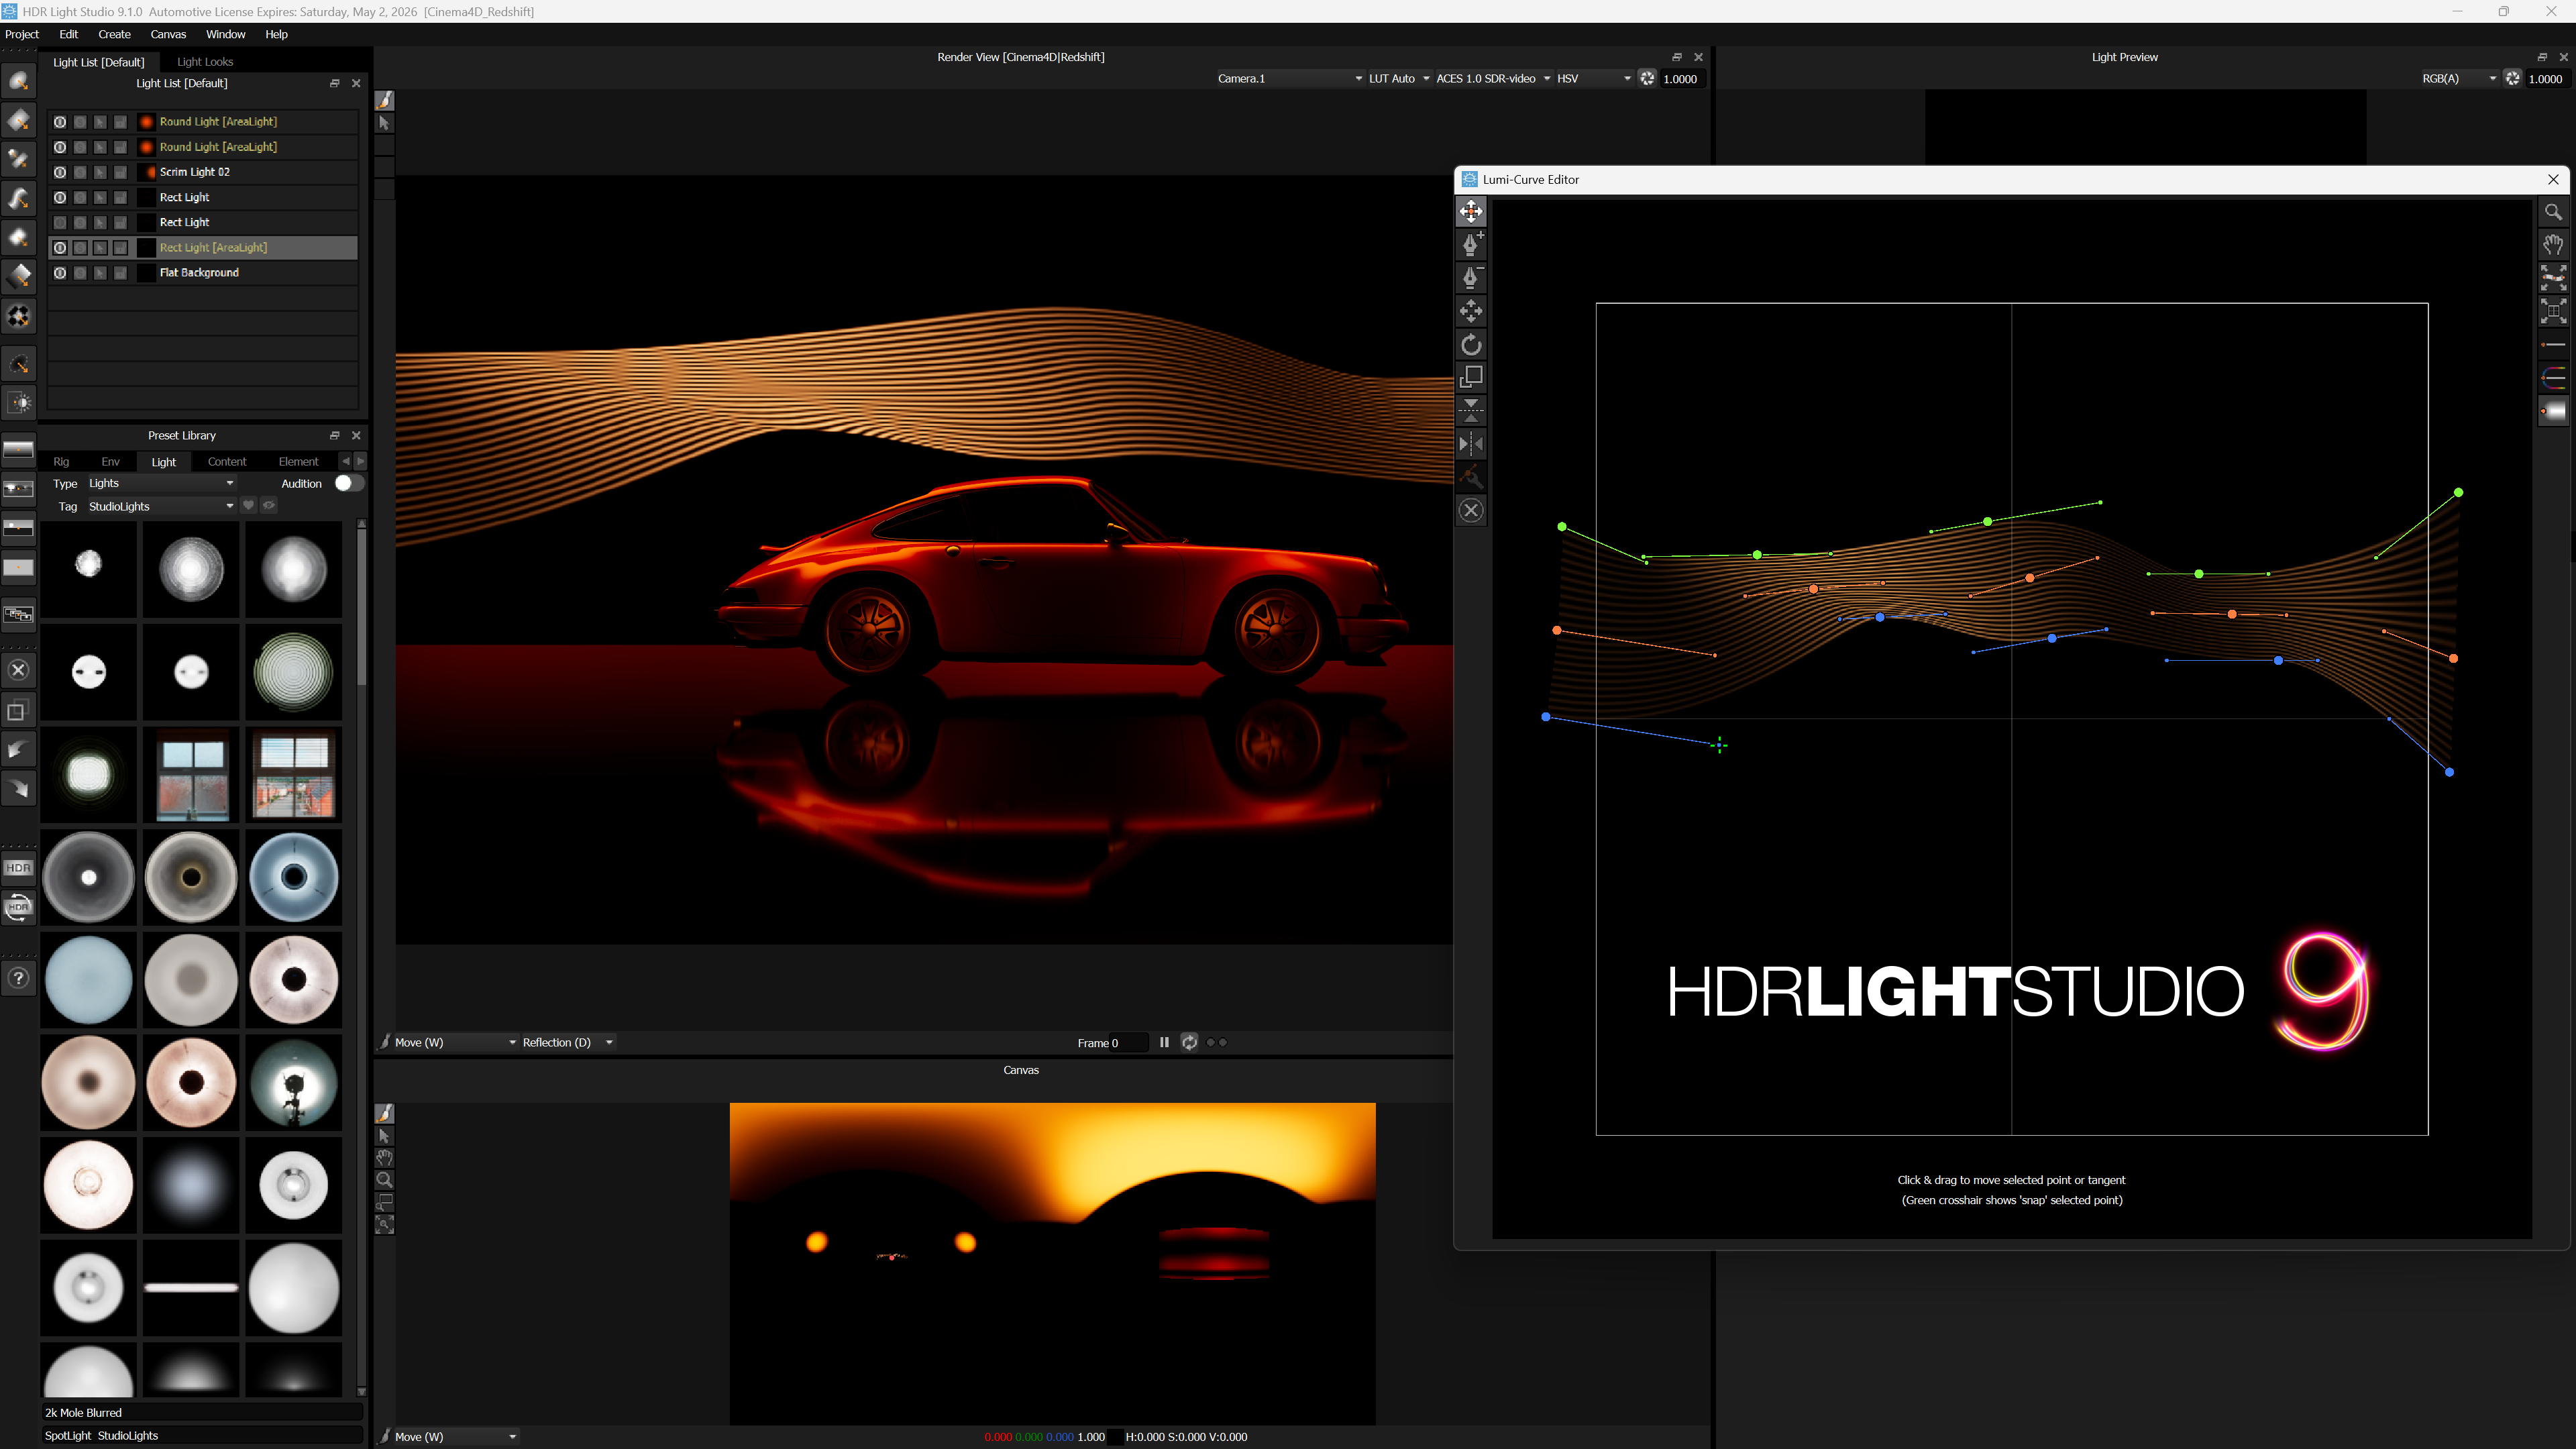This screenshot has width=2576, height=1449.
Task: Toggle on/off for Flat Background
Action: point(60,273)
